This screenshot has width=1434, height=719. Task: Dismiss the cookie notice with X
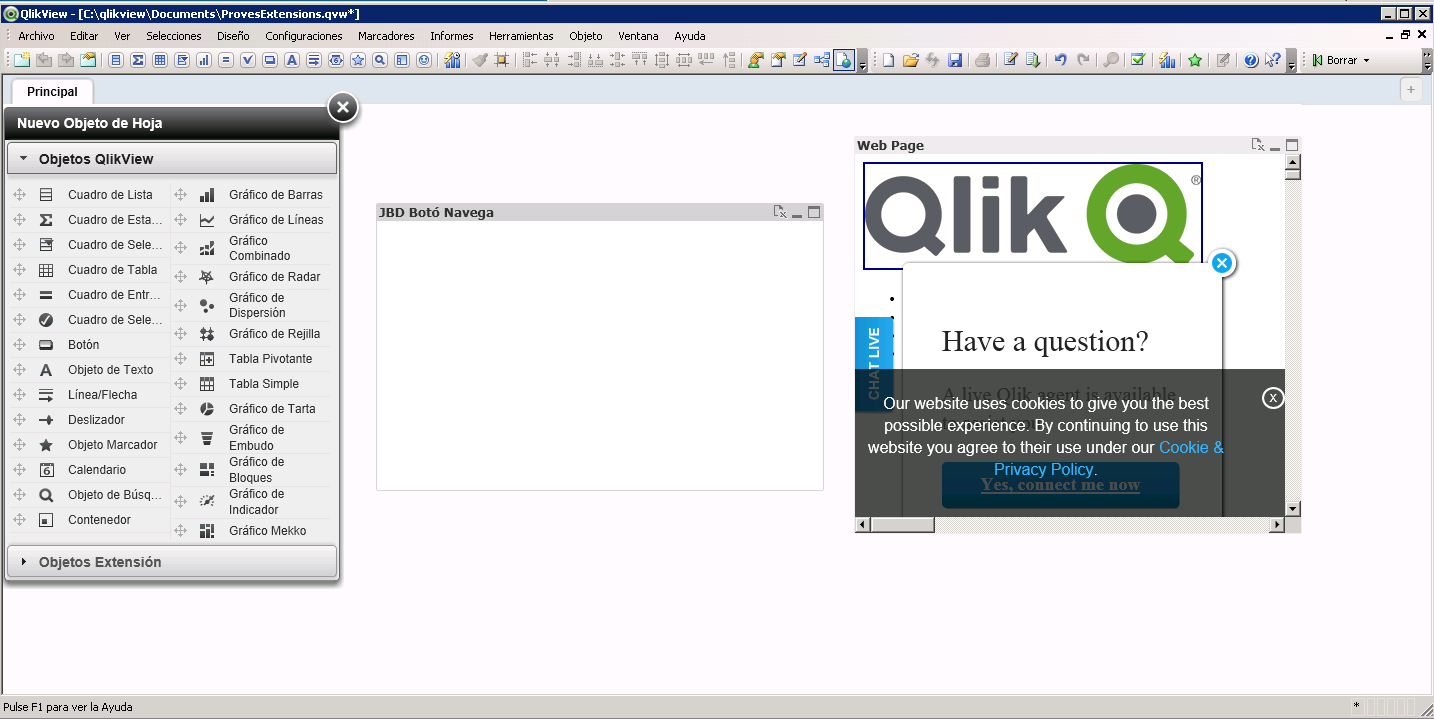(x=1272, y=398)
